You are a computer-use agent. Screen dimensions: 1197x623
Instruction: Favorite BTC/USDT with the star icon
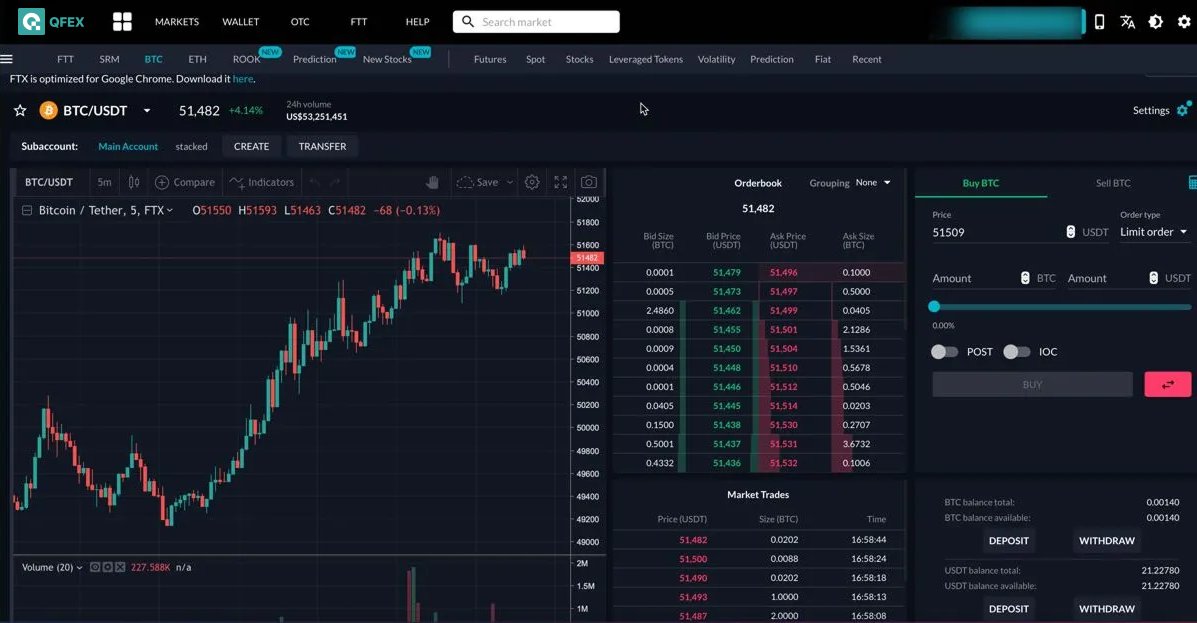pos(20,111)
